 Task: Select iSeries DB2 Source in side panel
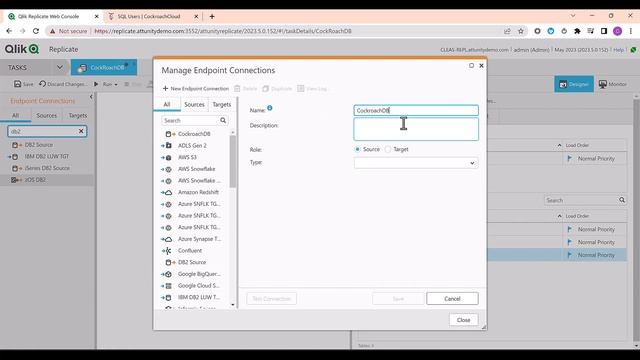coord(47,168)
